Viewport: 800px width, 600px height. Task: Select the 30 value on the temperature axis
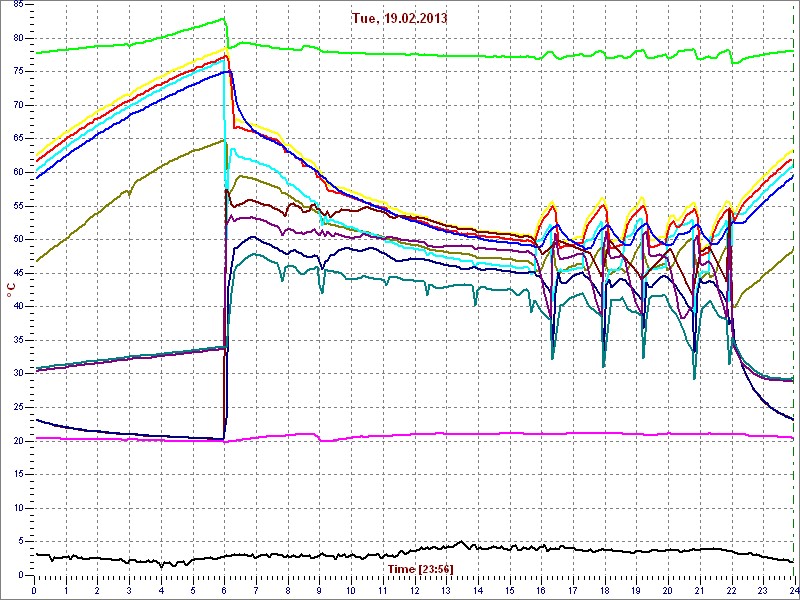18,373
